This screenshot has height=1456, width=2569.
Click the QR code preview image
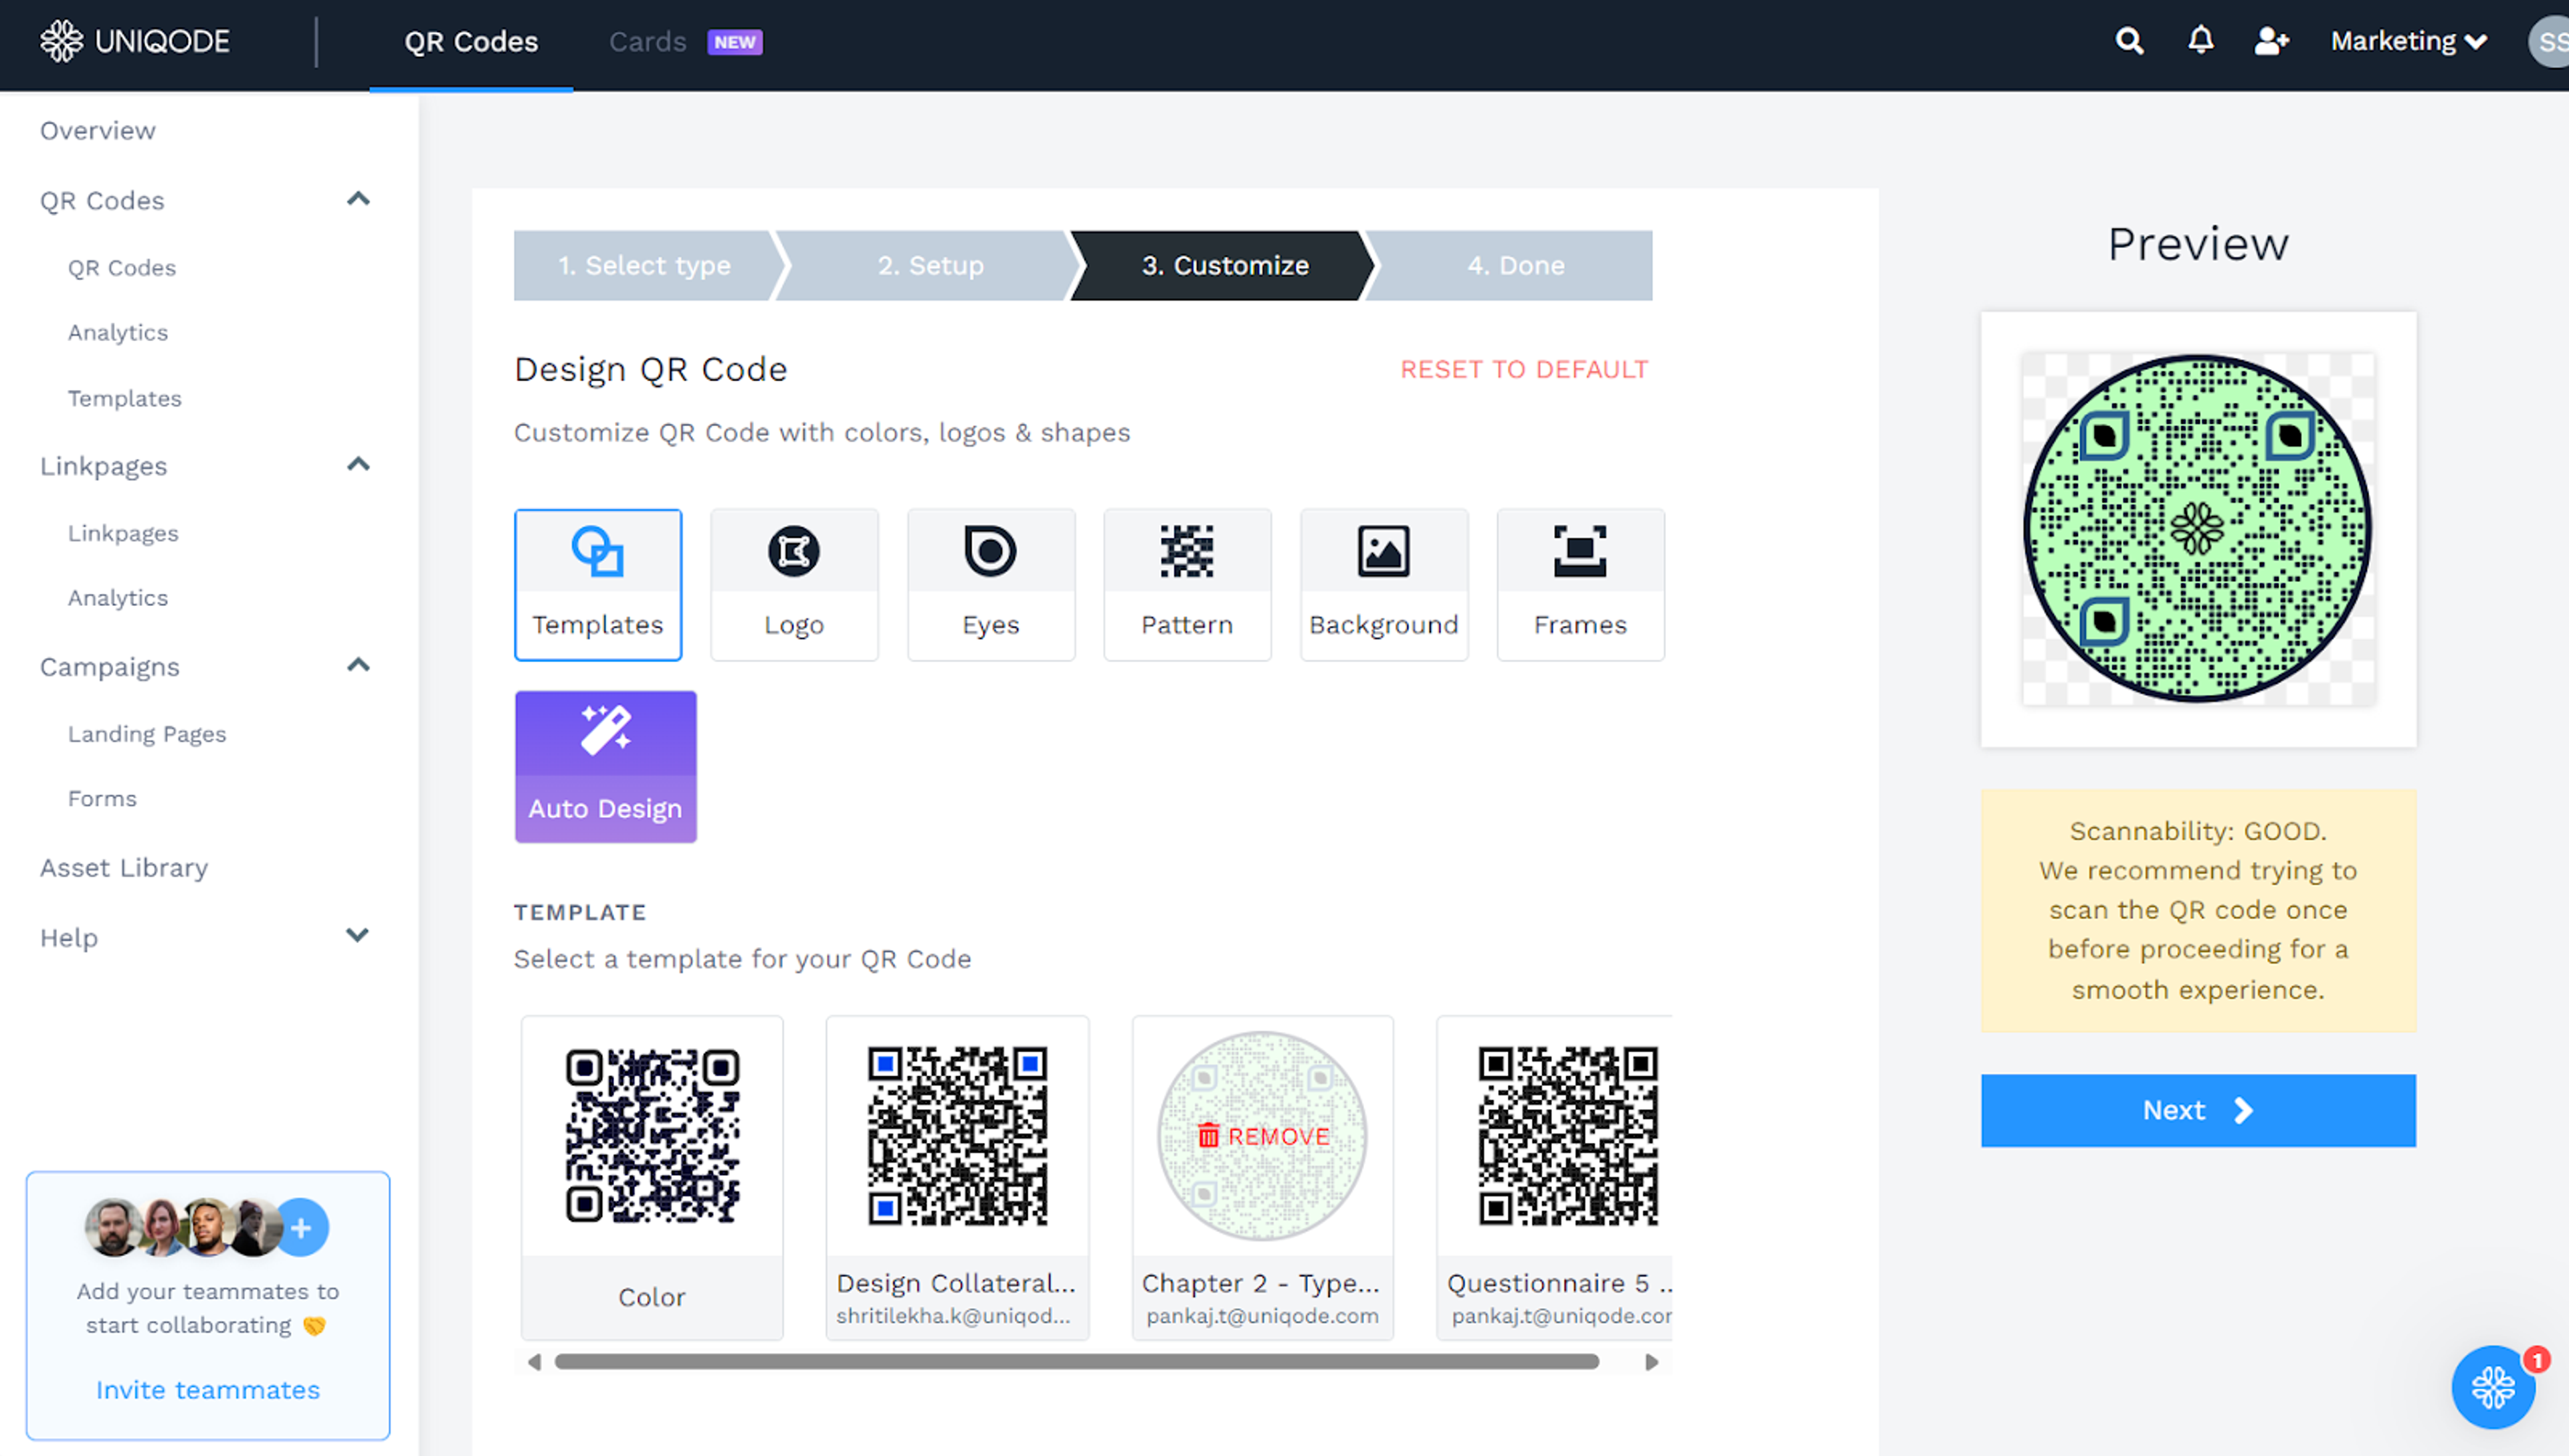pyautogui.click(x=2198, y=529)
